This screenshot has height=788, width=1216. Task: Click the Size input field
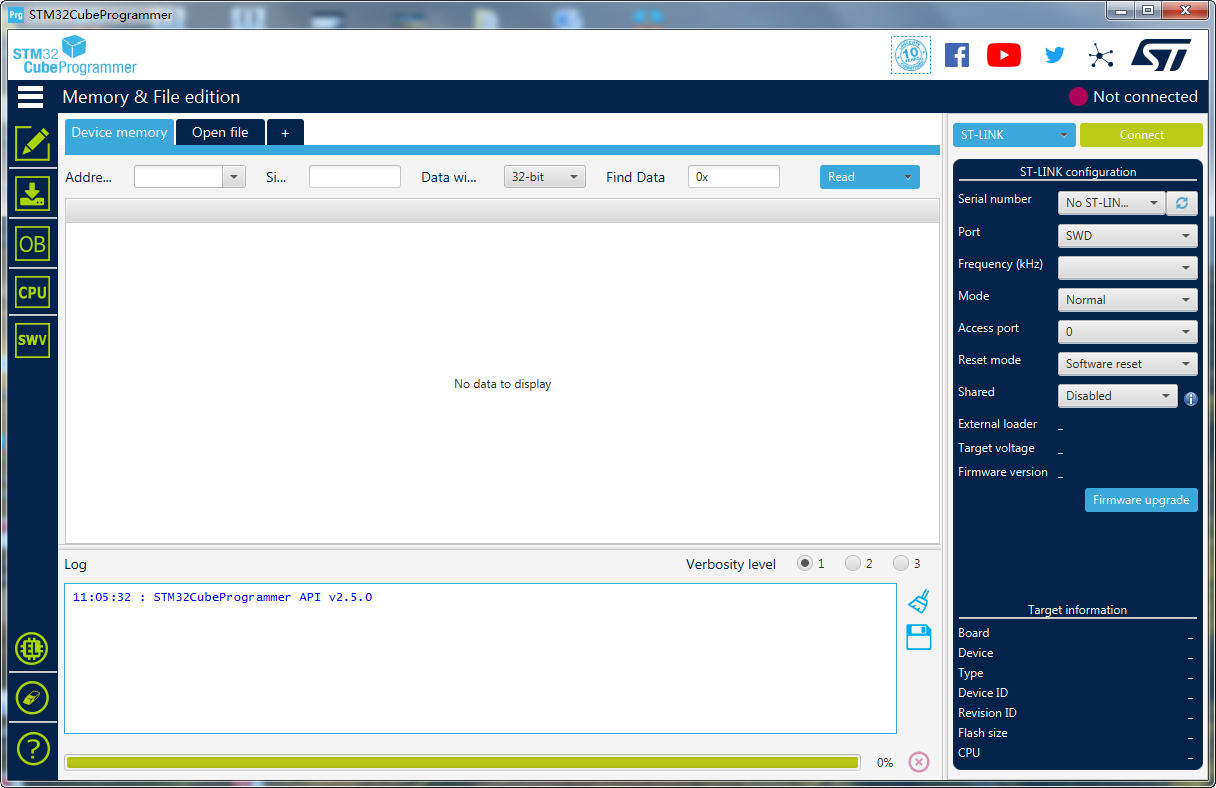pyautogui.click(x=355, y=177)
